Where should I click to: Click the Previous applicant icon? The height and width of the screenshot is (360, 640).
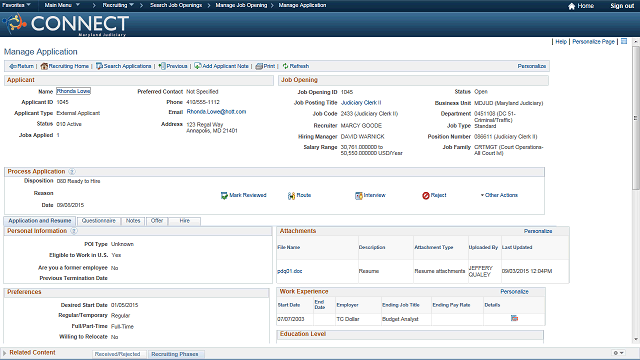(x=162, y=66)
